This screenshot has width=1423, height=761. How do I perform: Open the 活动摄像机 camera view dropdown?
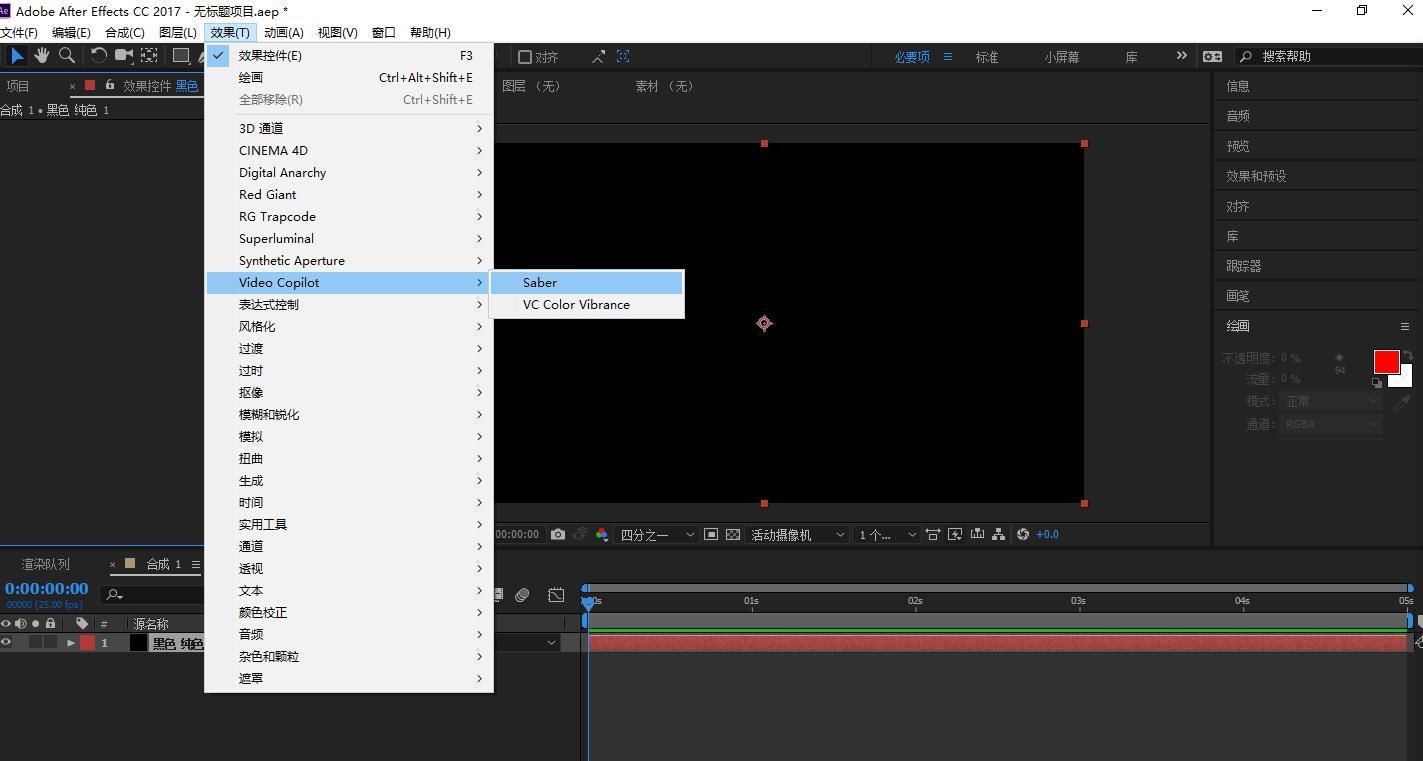tap(798, 535)
